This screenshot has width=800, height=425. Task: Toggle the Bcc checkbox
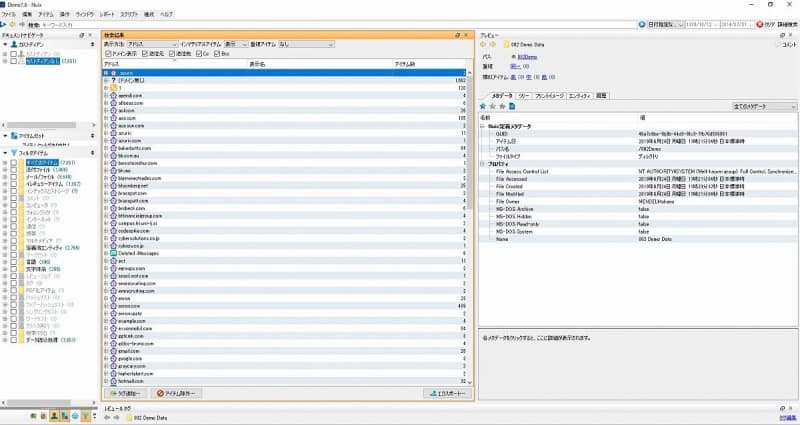[217, 54]
